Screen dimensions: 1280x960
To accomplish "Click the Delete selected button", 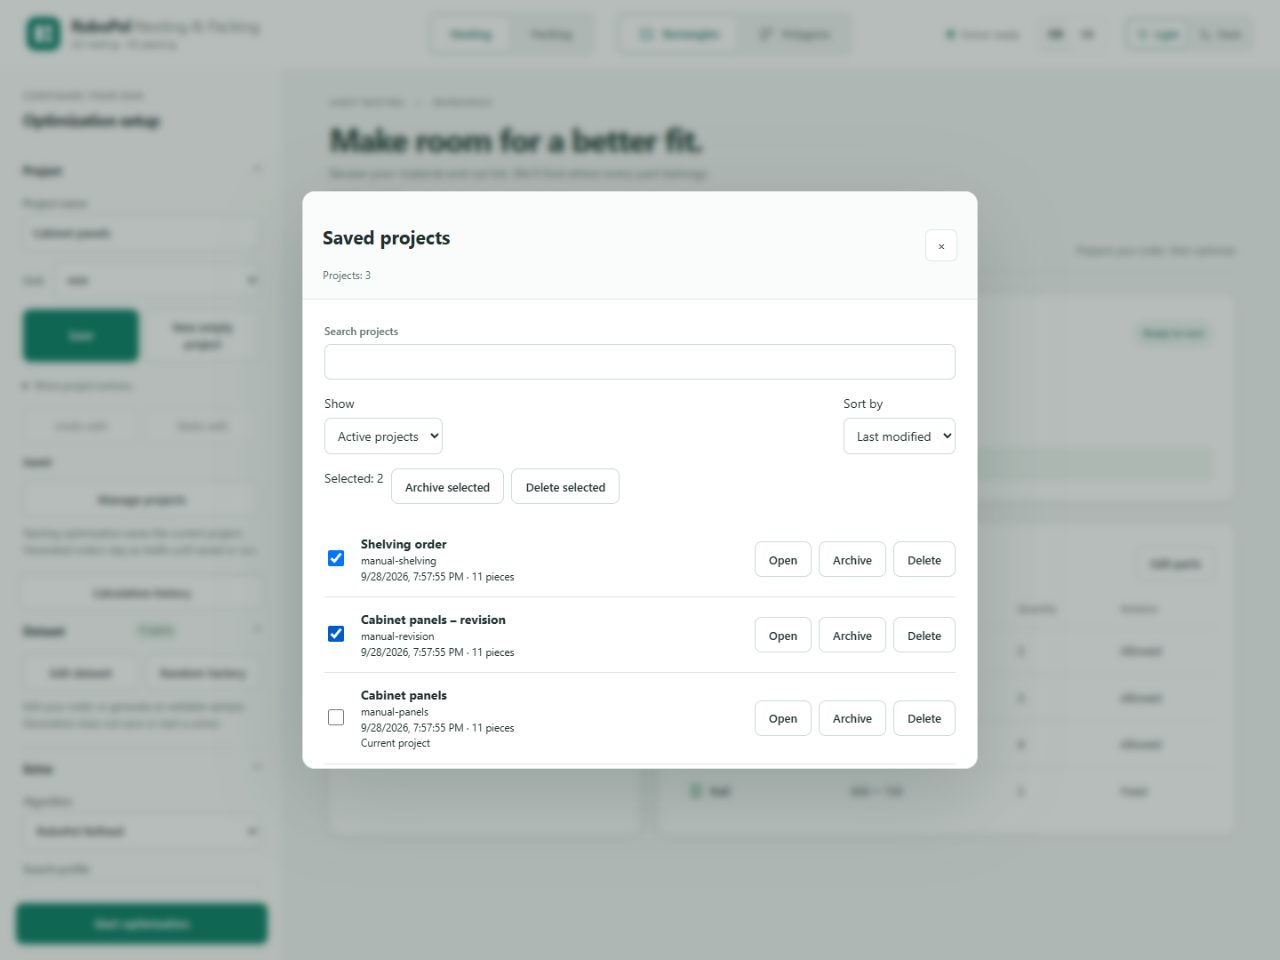I will [565, 487].
